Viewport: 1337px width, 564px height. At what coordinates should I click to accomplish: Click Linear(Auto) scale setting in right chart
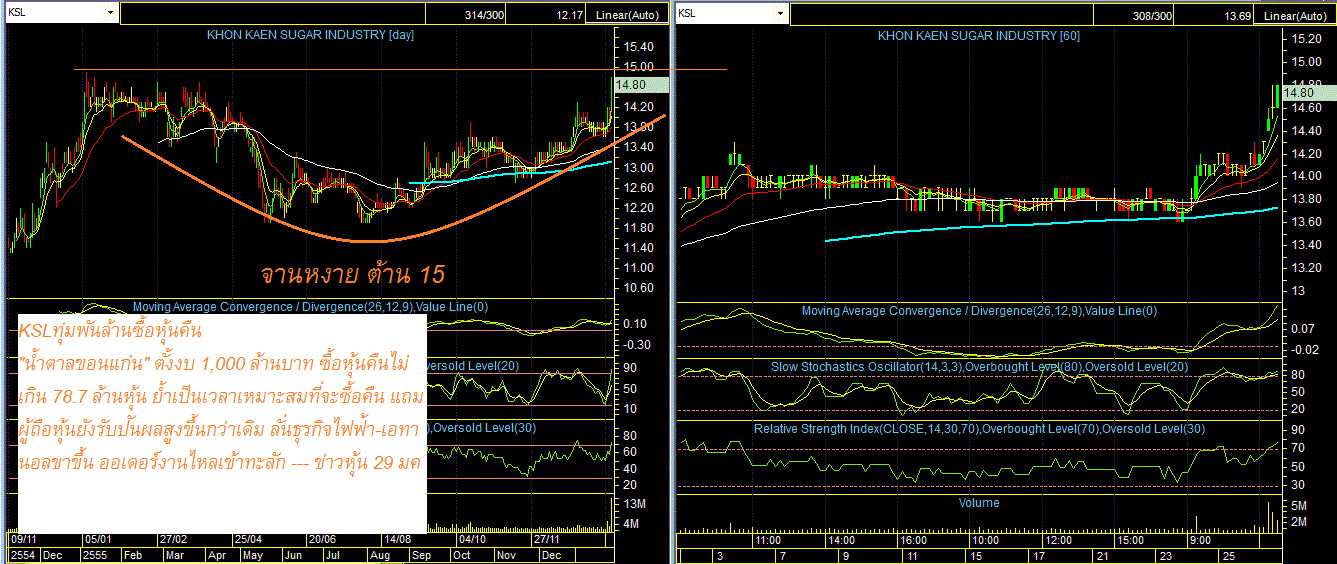click(1297, 15)
